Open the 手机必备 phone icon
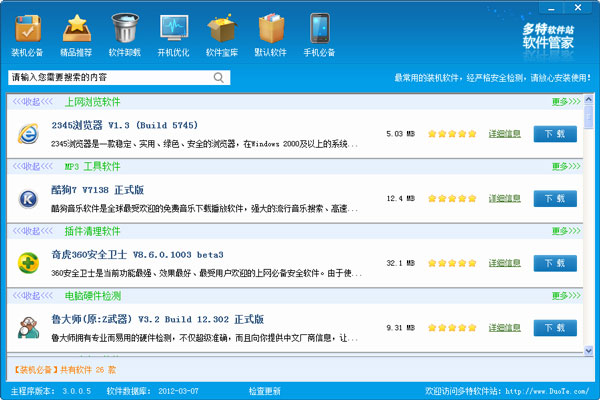This screenshot has width=600, height=400. click(x=320, y=28)
